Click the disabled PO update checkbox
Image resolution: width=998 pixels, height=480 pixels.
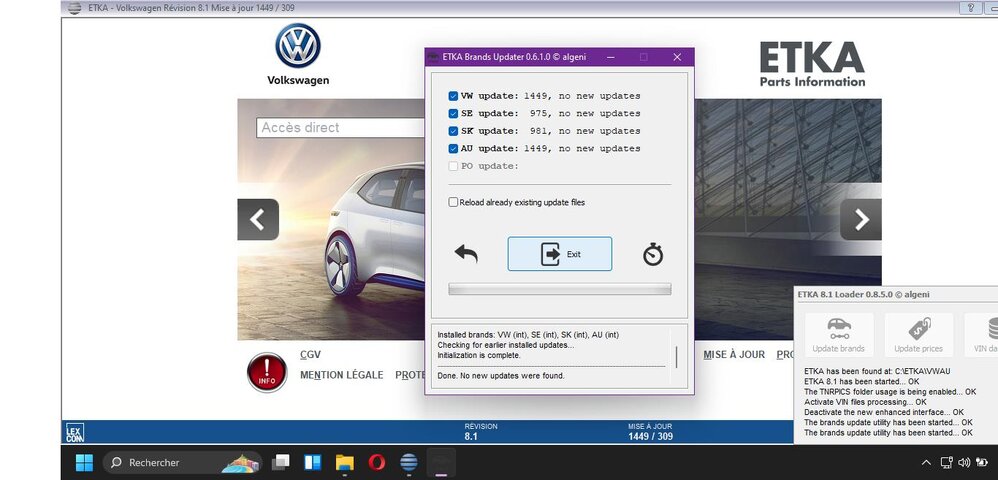(x=453, y=166)
